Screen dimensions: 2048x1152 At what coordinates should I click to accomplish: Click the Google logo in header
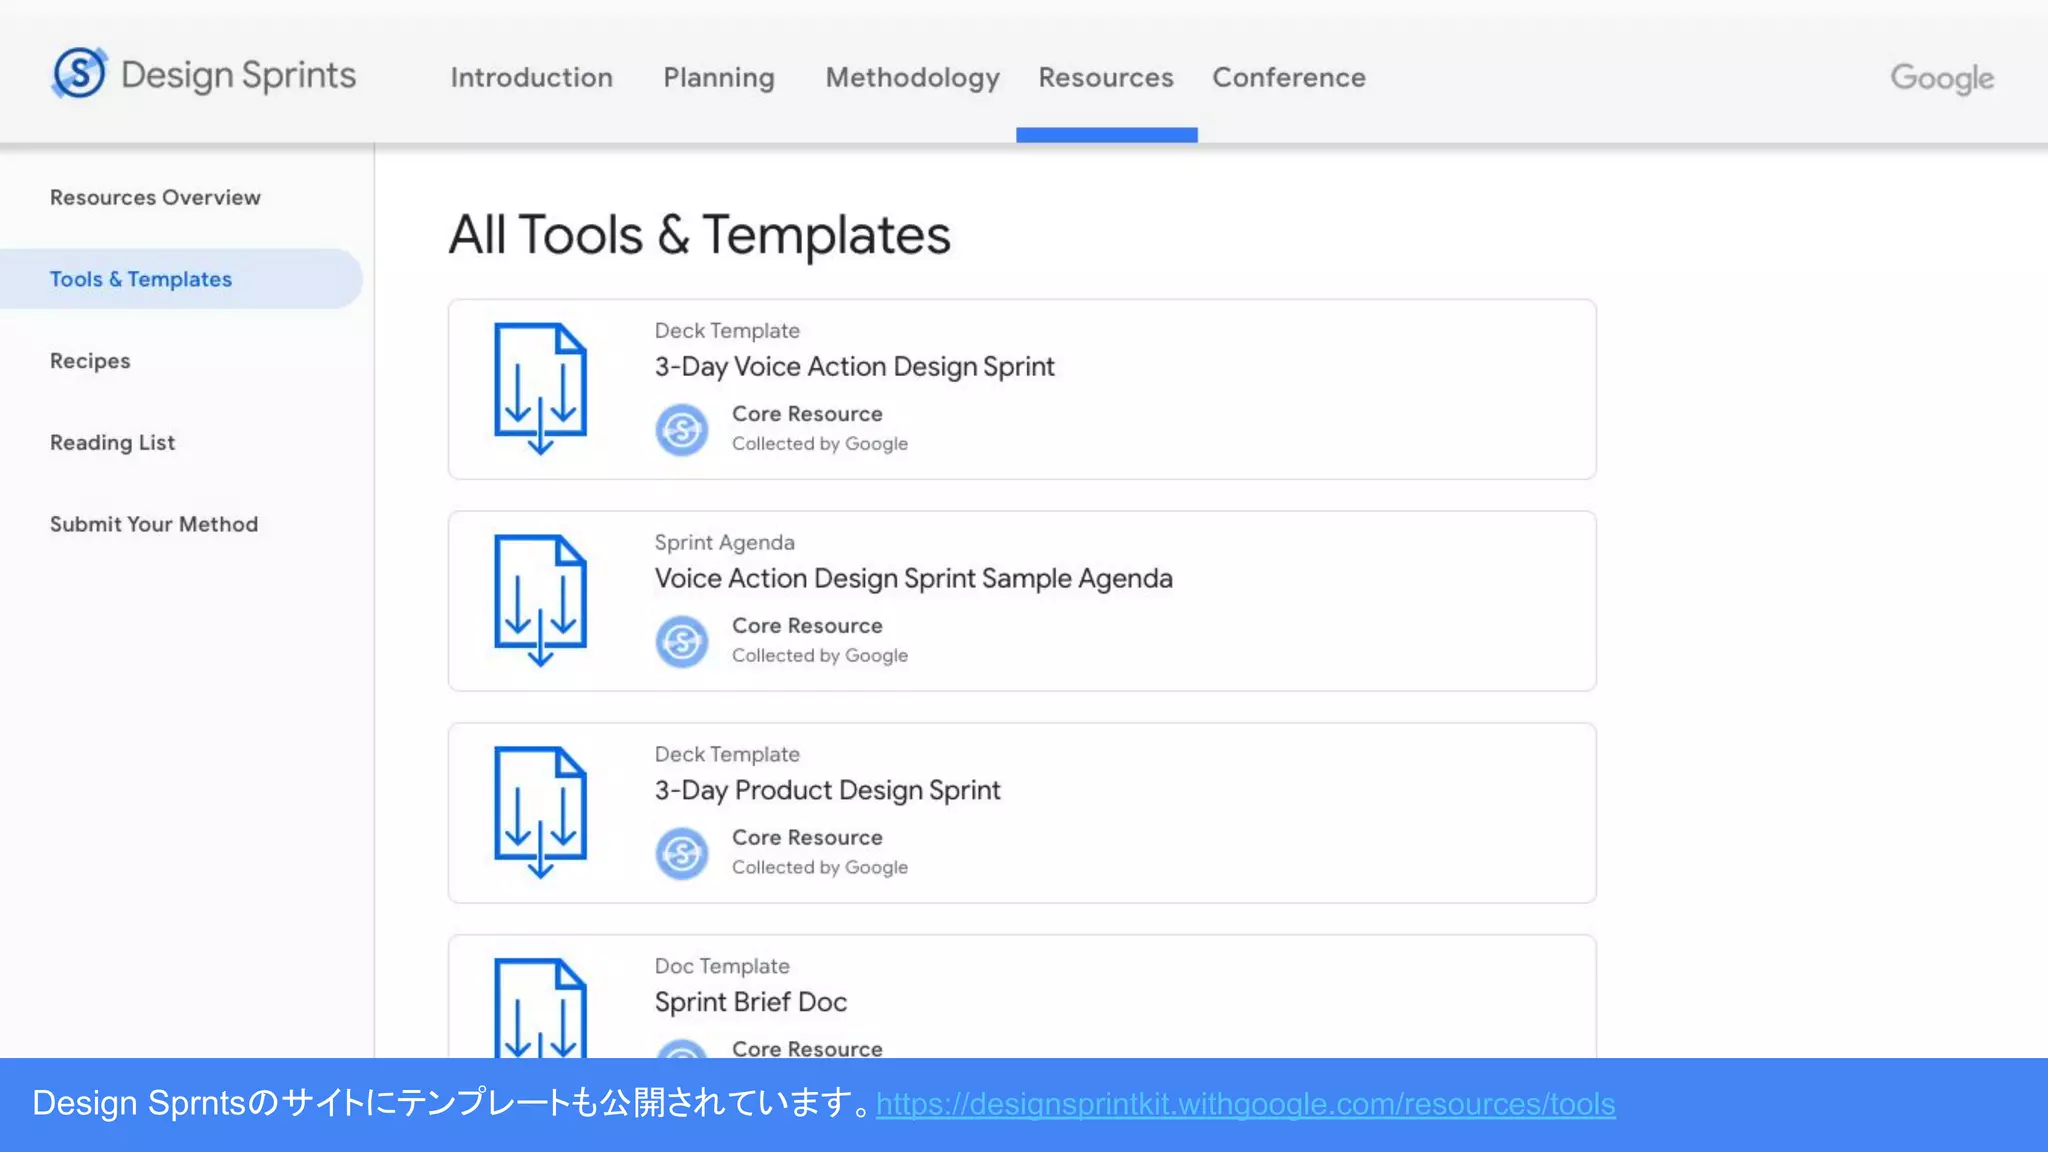pyautogui.click(x=1942, y=78)
